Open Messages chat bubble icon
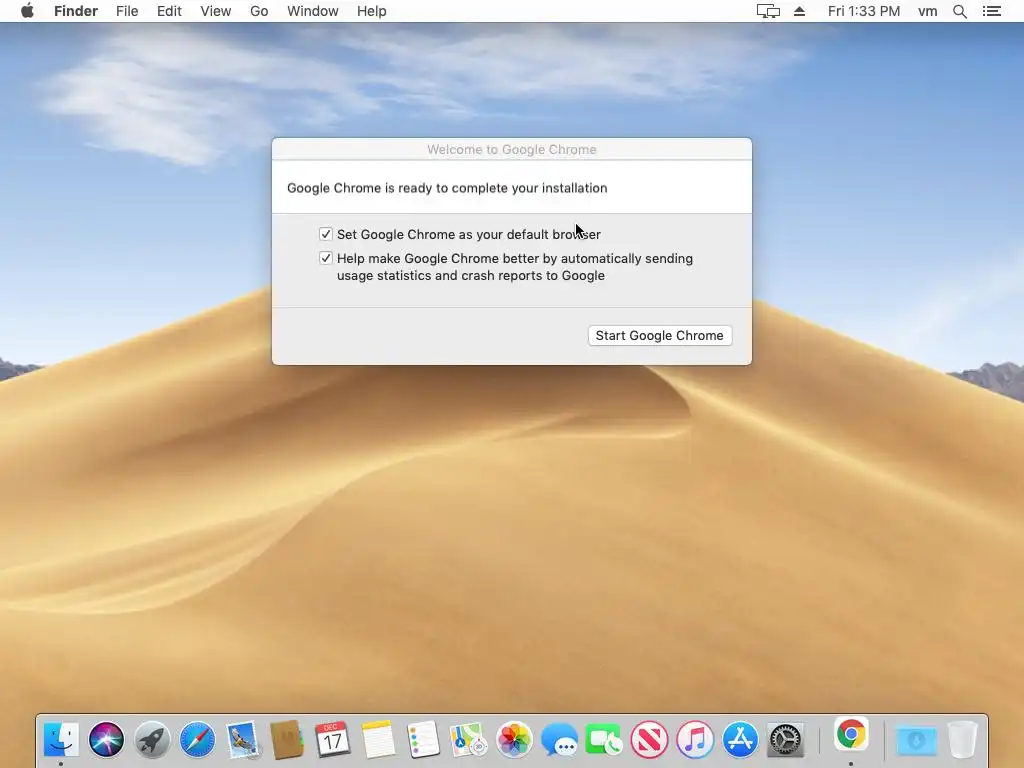Screen dimensions: 1024x768 [559, 740]
